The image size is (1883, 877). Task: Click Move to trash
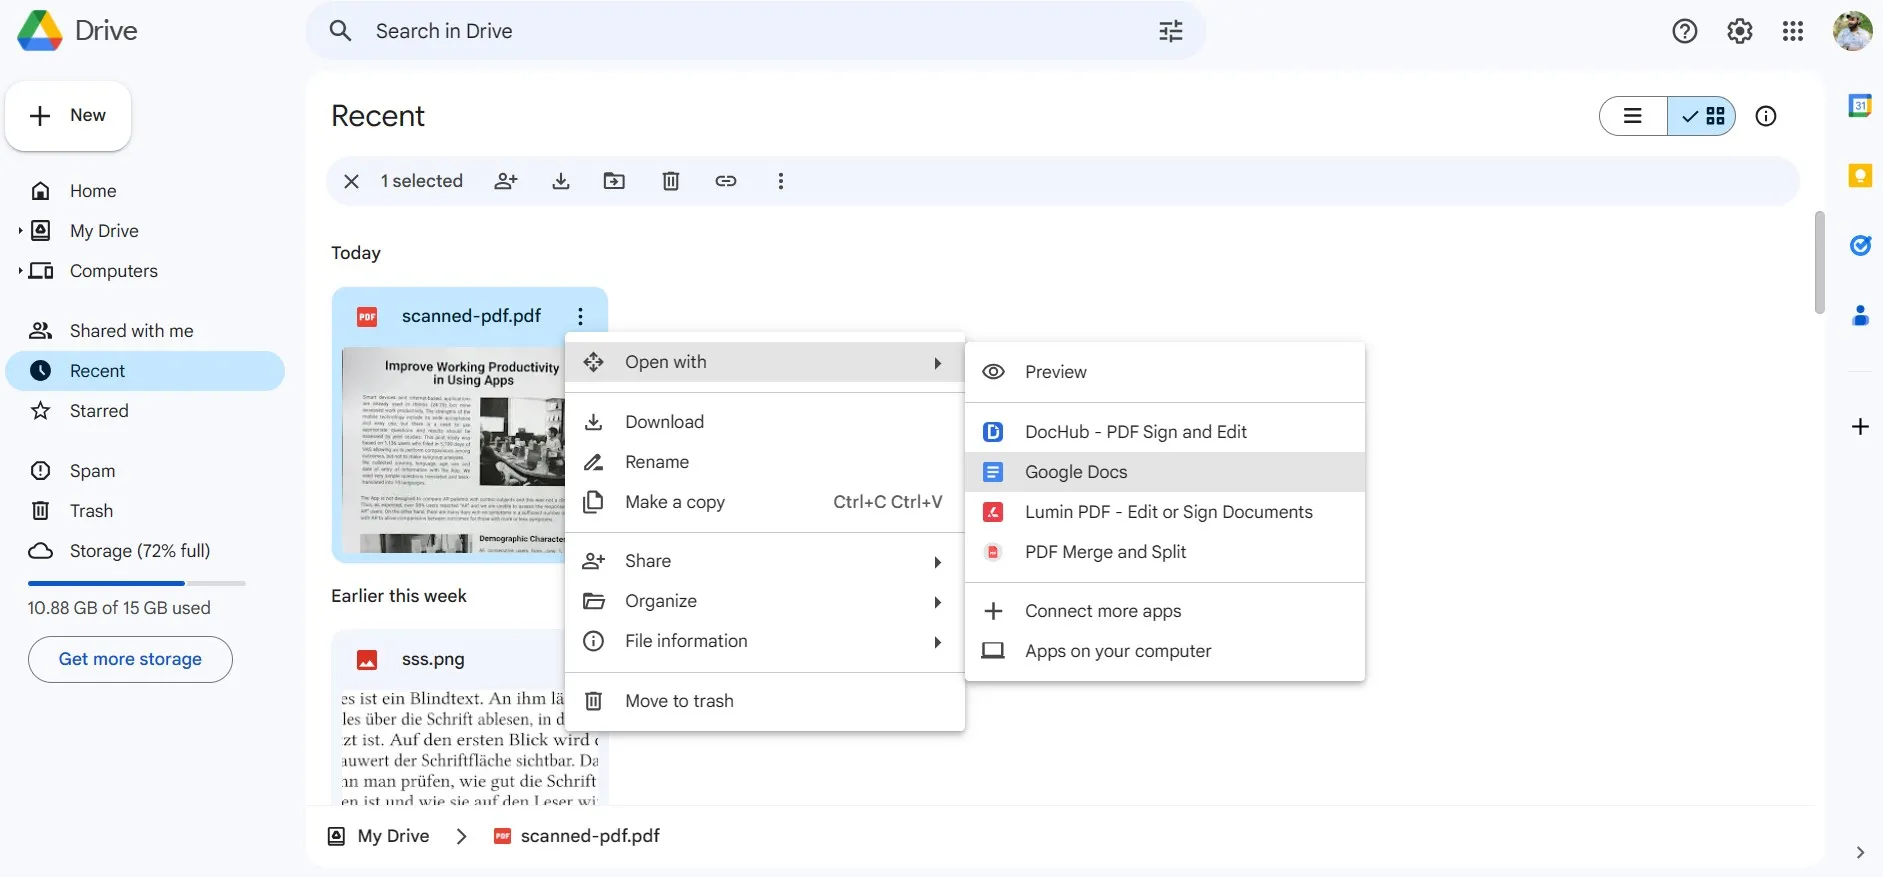coord(764,701)
